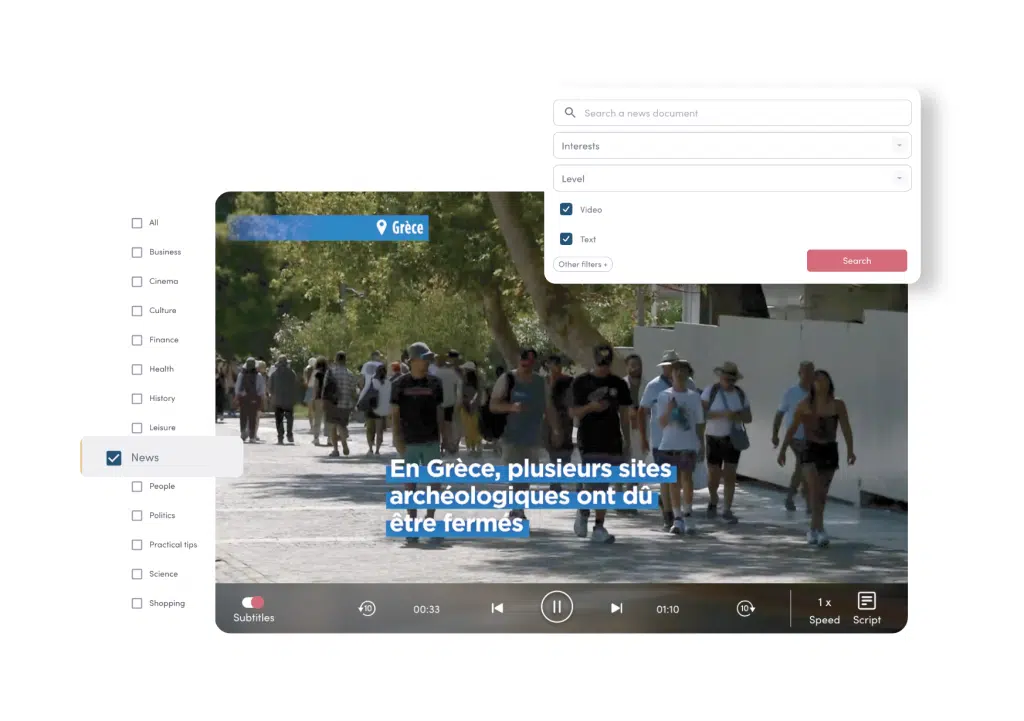Click the subtitle text 'être fermés'
This screenshot has height=721, width=1024.
click(456, 523)
